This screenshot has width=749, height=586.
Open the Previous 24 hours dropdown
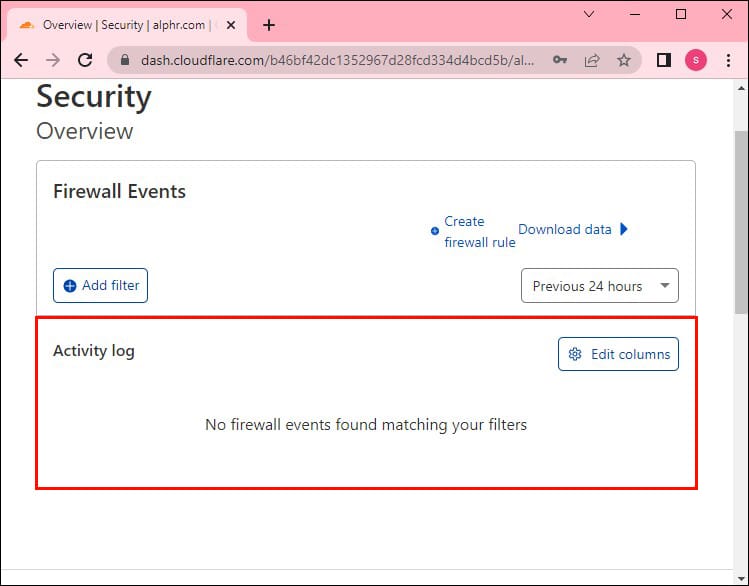(x=599, y=286)
